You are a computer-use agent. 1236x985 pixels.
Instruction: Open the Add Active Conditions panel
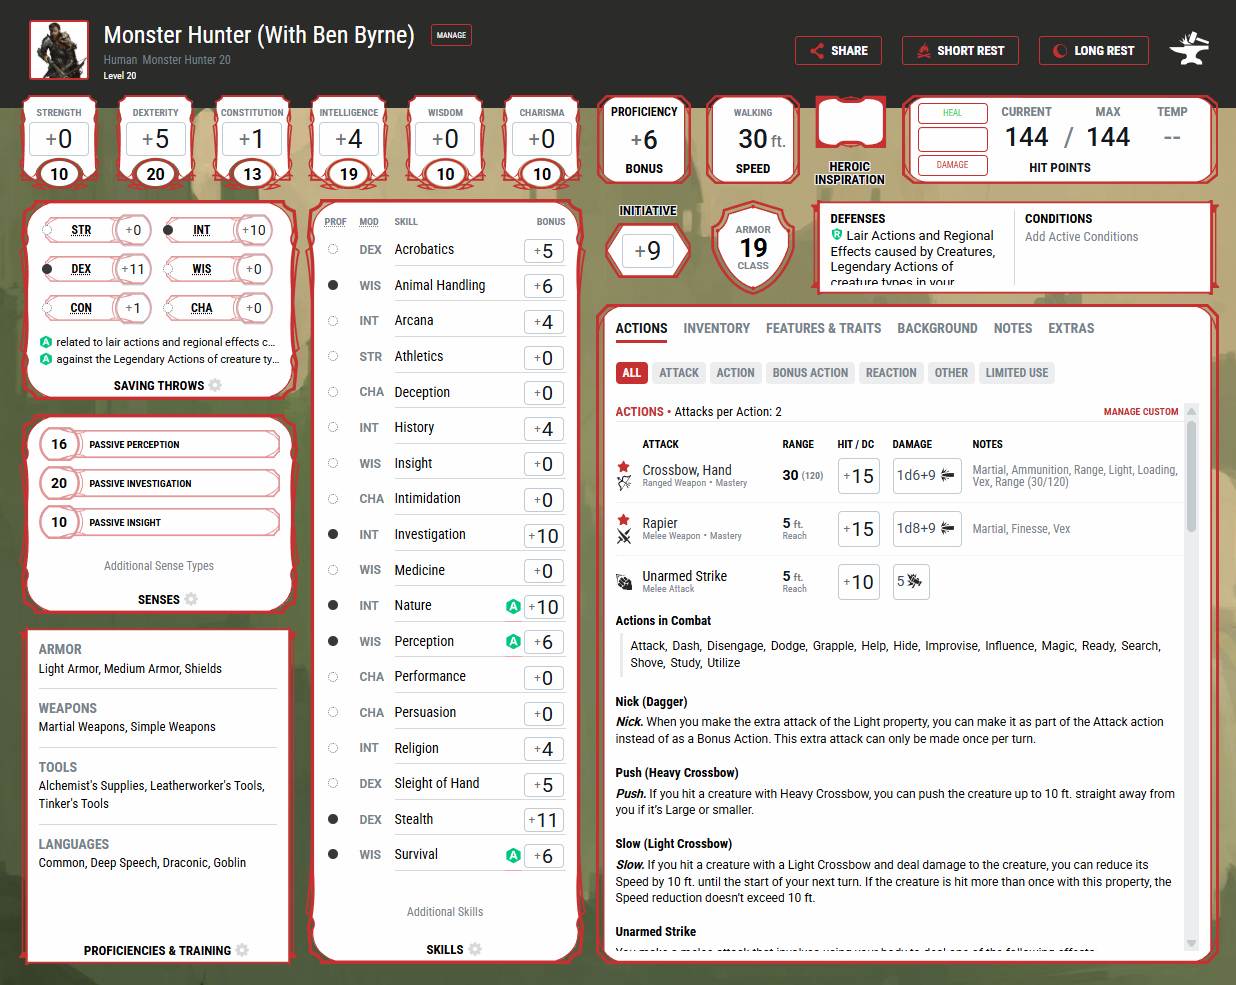pos(1081,237)
